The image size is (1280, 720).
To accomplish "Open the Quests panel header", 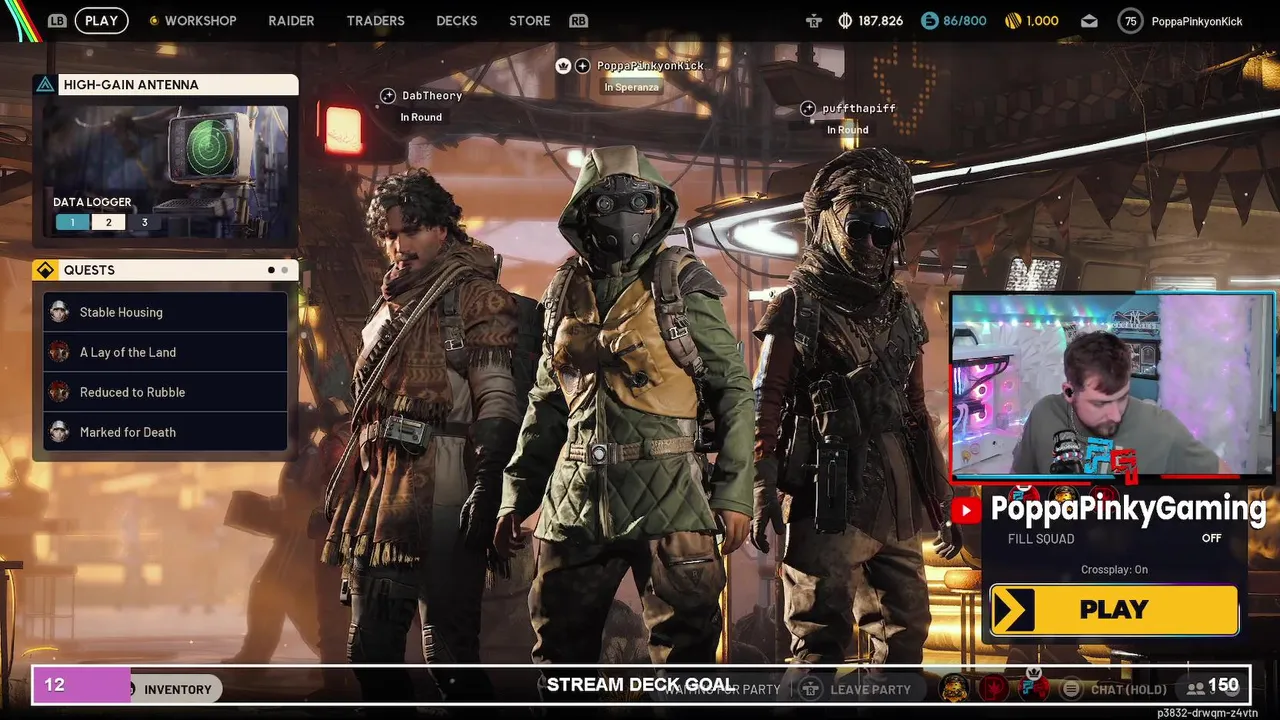I will point(166,270).
